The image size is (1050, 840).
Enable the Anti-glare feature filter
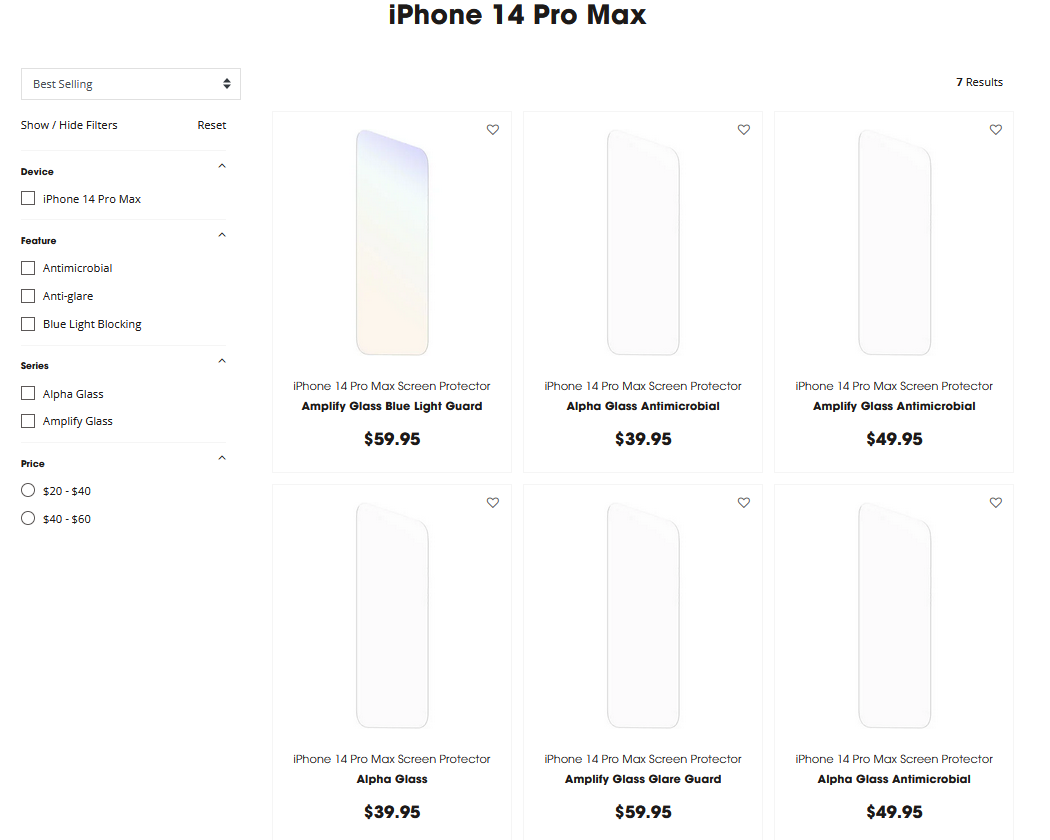[x=27, y=296]
